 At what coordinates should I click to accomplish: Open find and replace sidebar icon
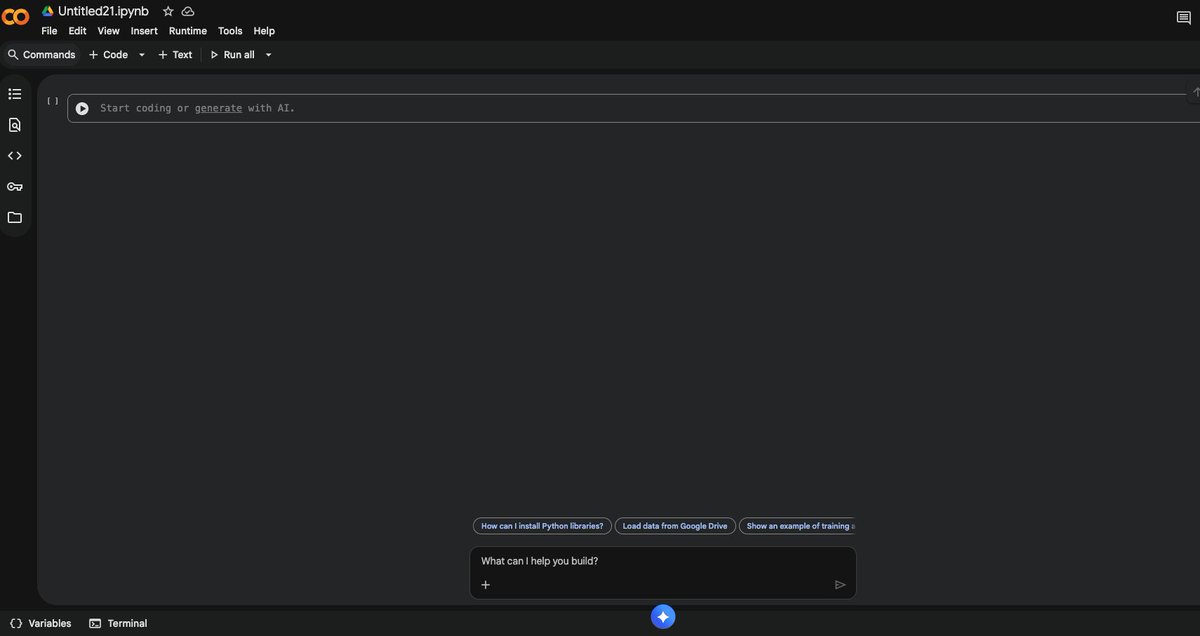[x=15, y=125]
